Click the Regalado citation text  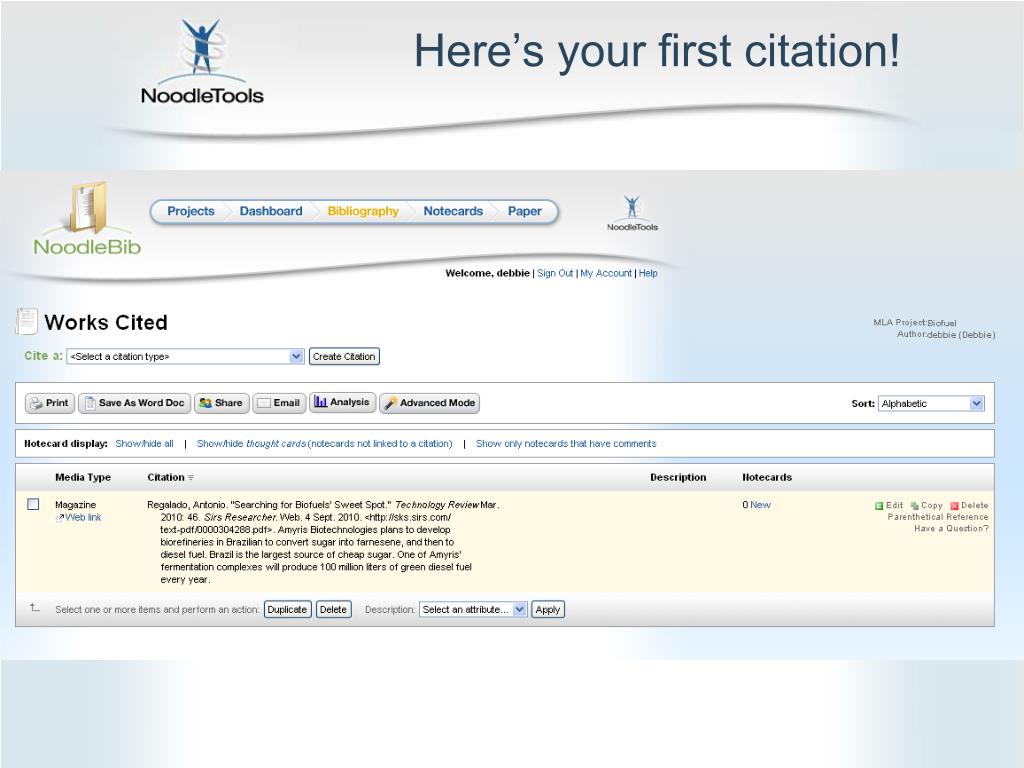[x=323, y=542]
